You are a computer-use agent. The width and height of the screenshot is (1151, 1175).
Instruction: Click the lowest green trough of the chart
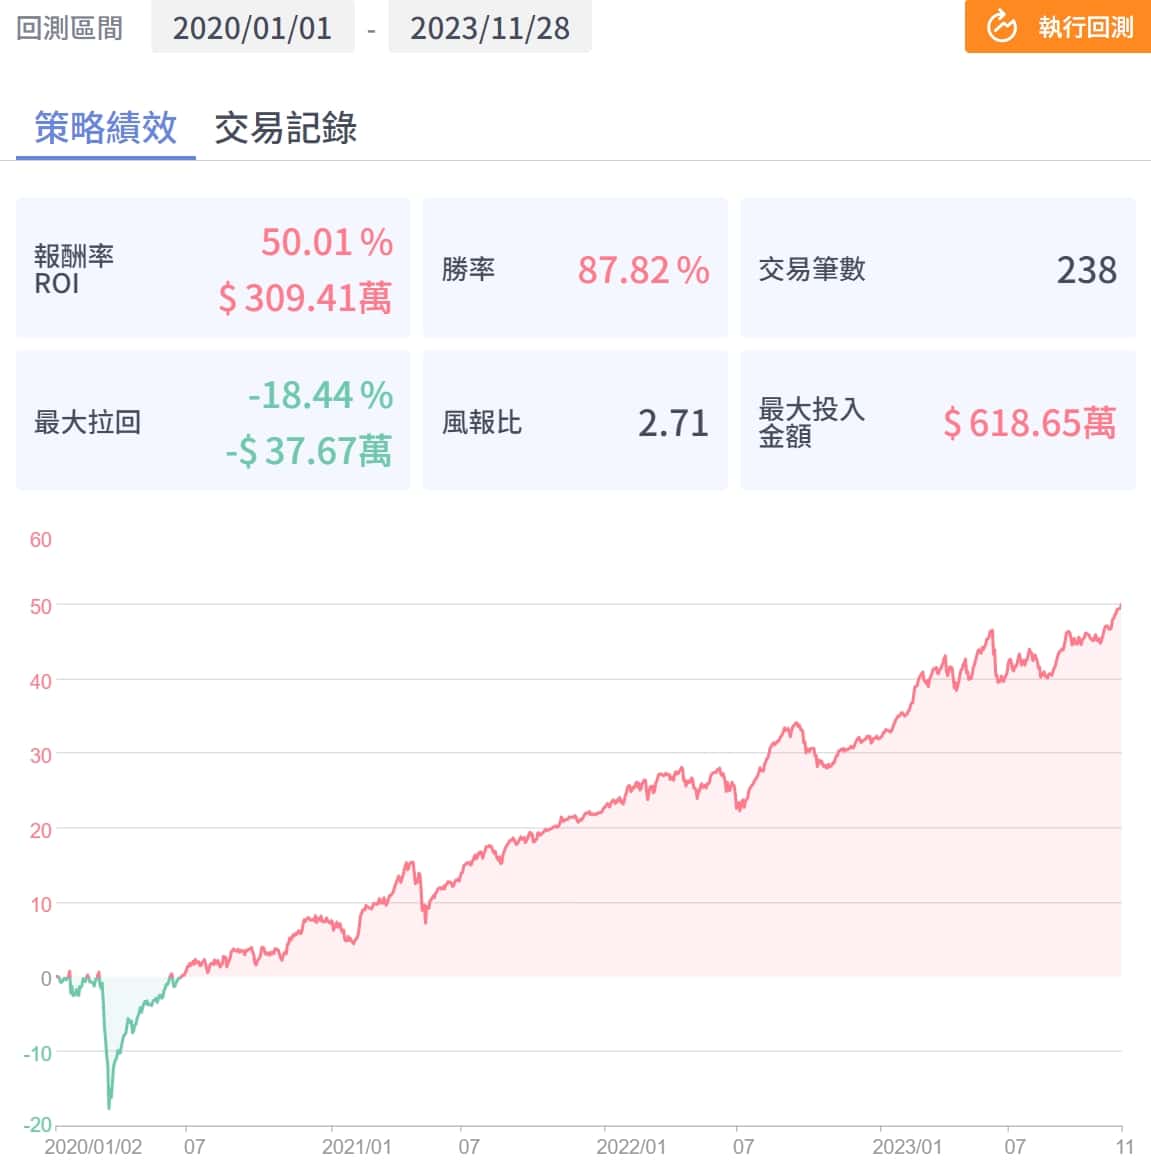click(x=109, y=1105)
